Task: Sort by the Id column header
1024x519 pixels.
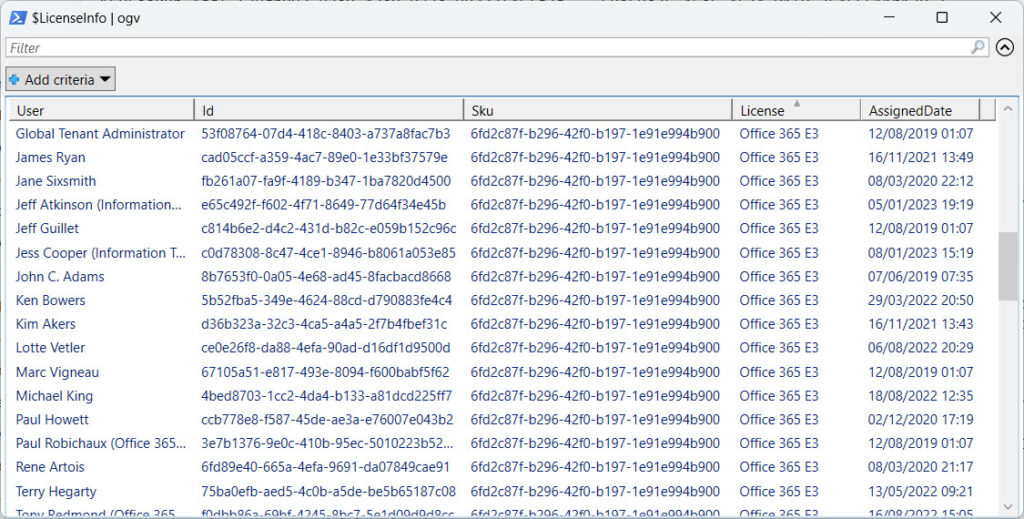Action: (328, 110)
